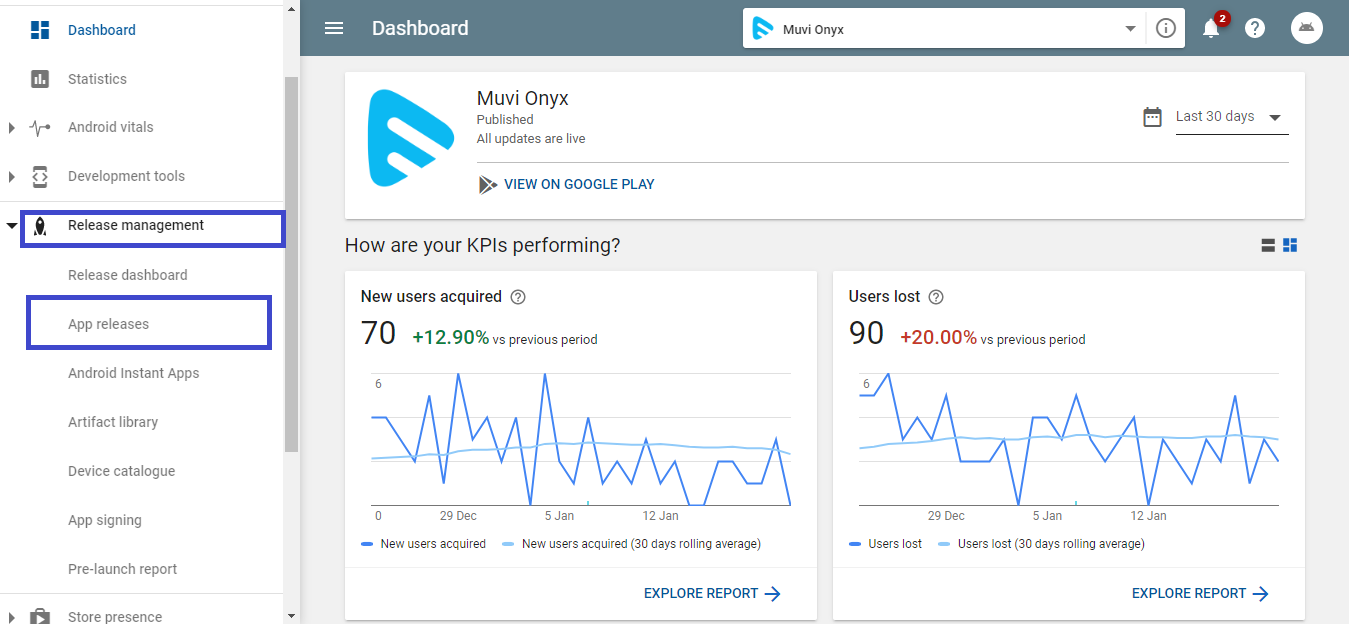Click the Muvi Onyx icon in app selector
This screenshot has height=624, width=1349.
coord(763,28)
